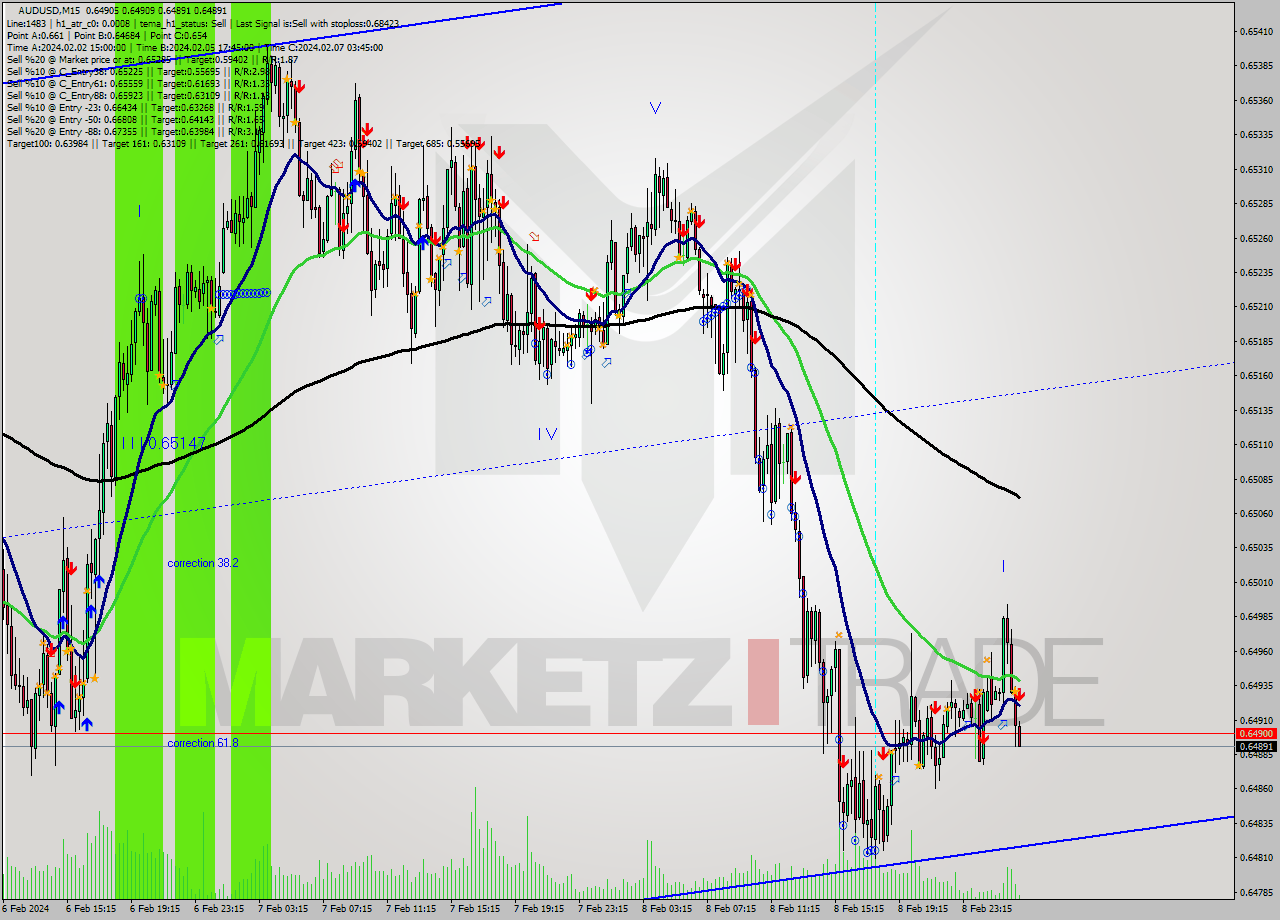Select the 'Point A:0.661' text
Image resolution: width=1280 pixels, height=920 pixels.
point(33,35)
